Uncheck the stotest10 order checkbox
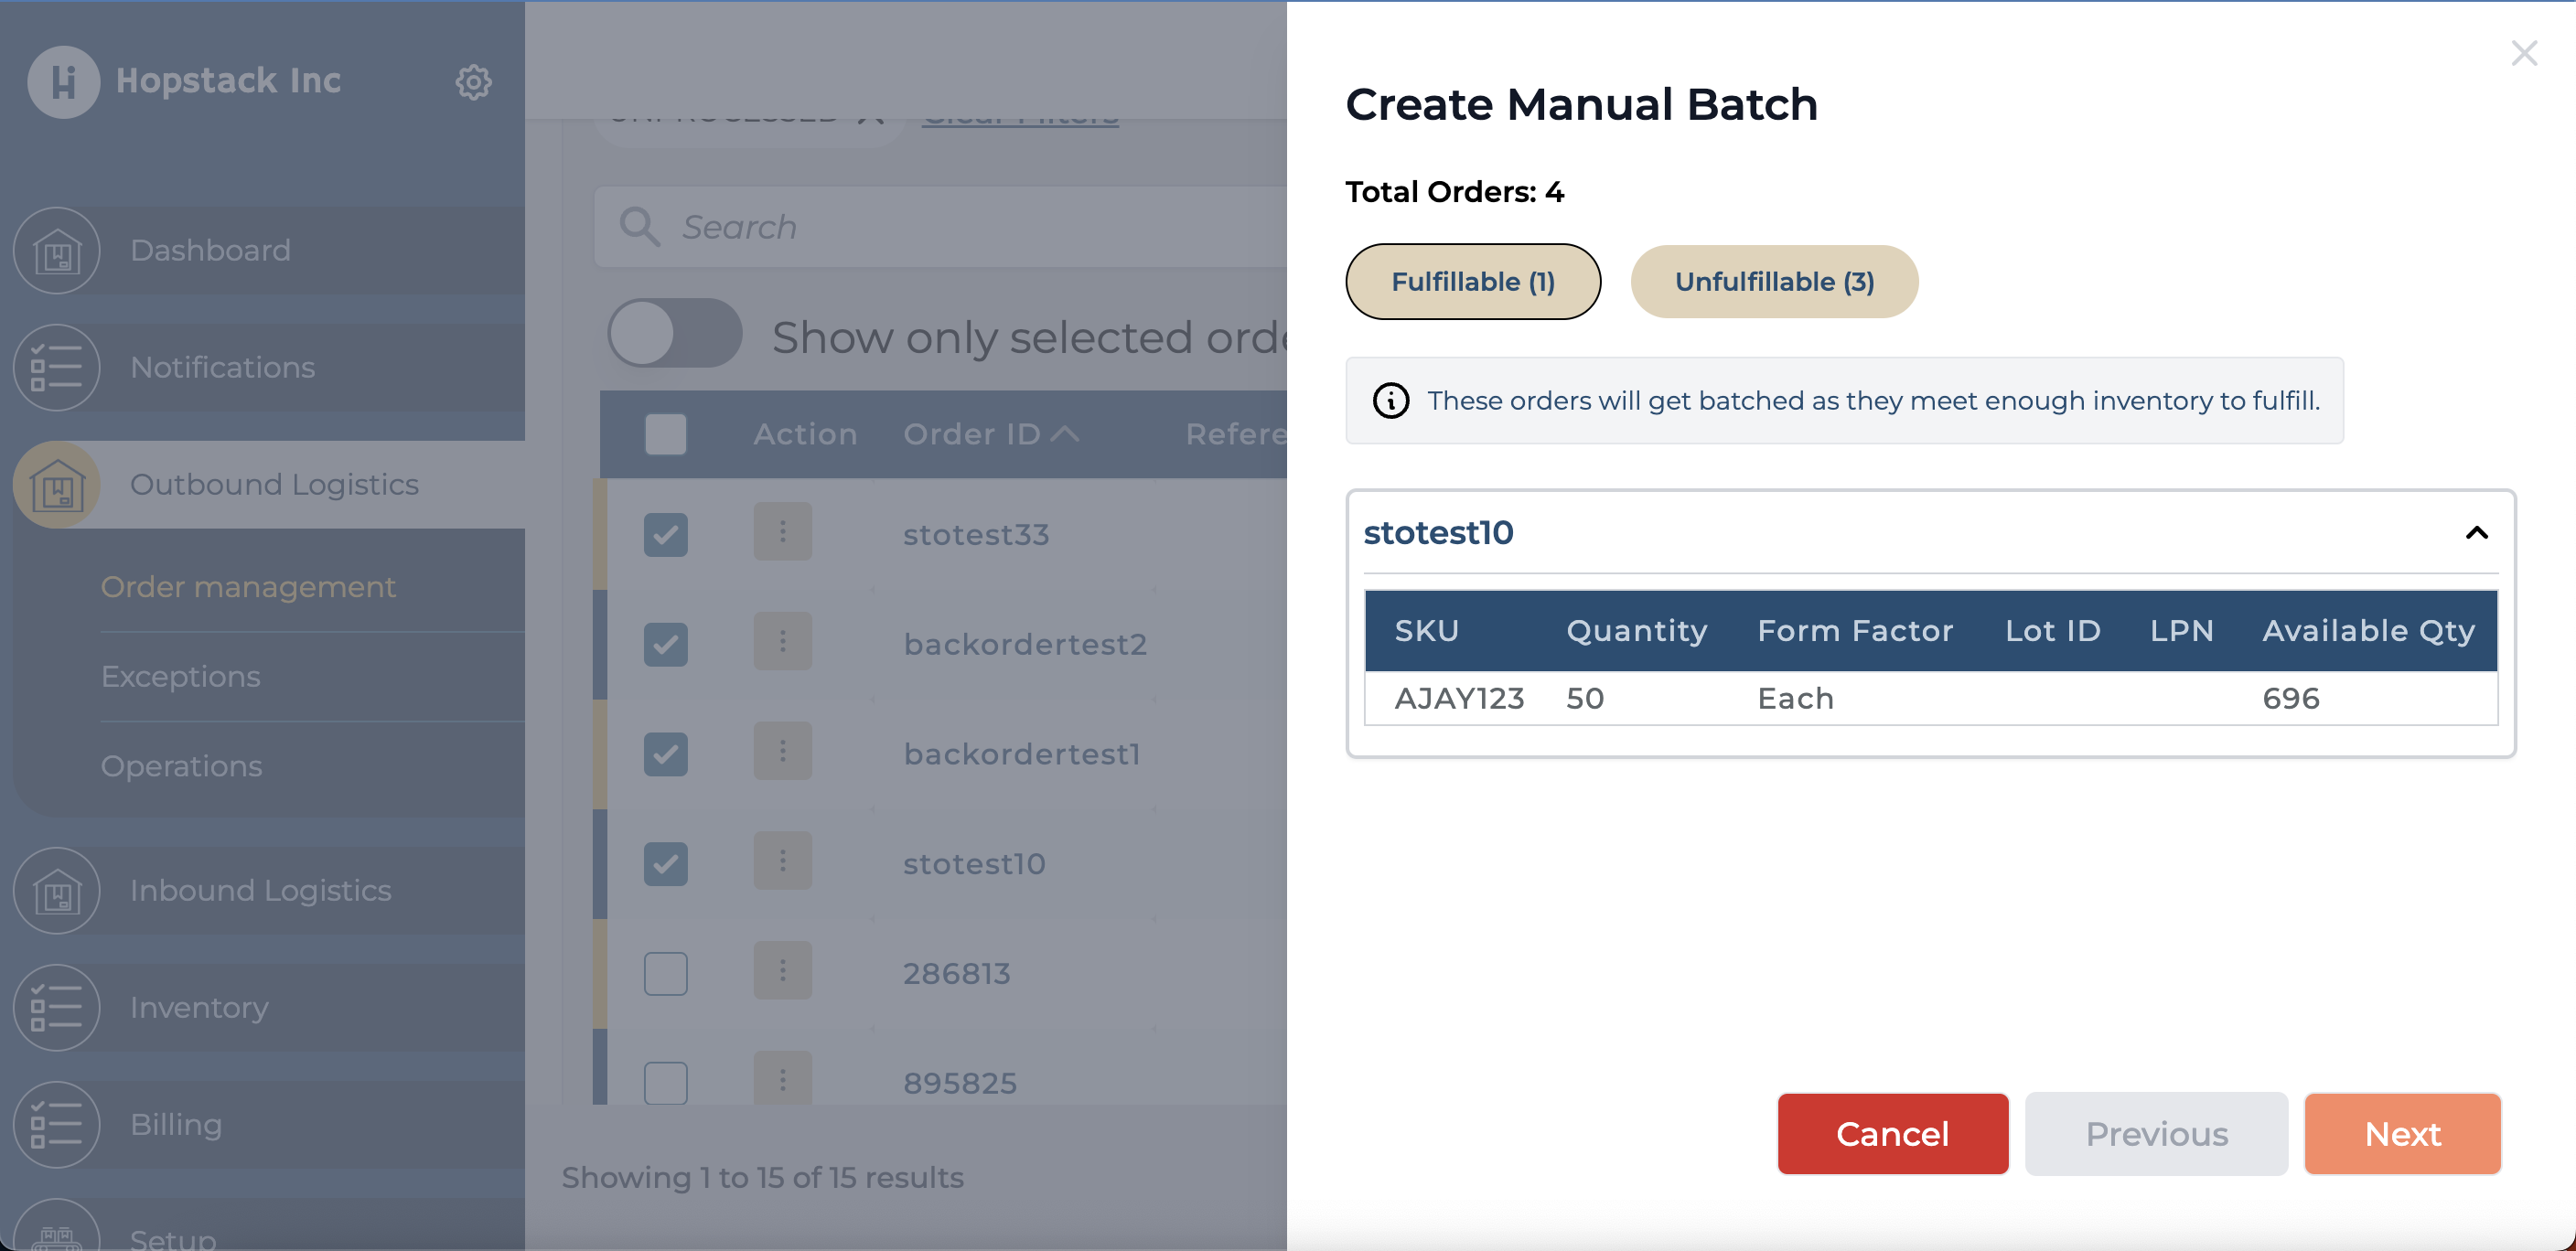Viewport: 2576px width, 1251px height. (665, 863)
